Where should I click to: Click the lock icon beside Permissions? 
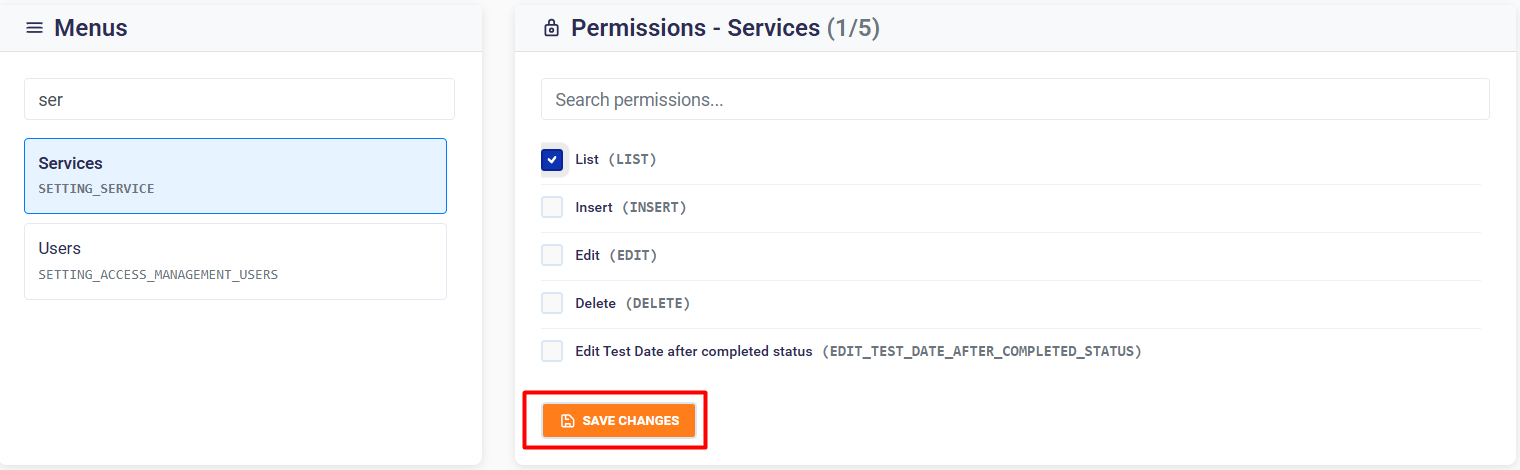(x=551, y=29)
